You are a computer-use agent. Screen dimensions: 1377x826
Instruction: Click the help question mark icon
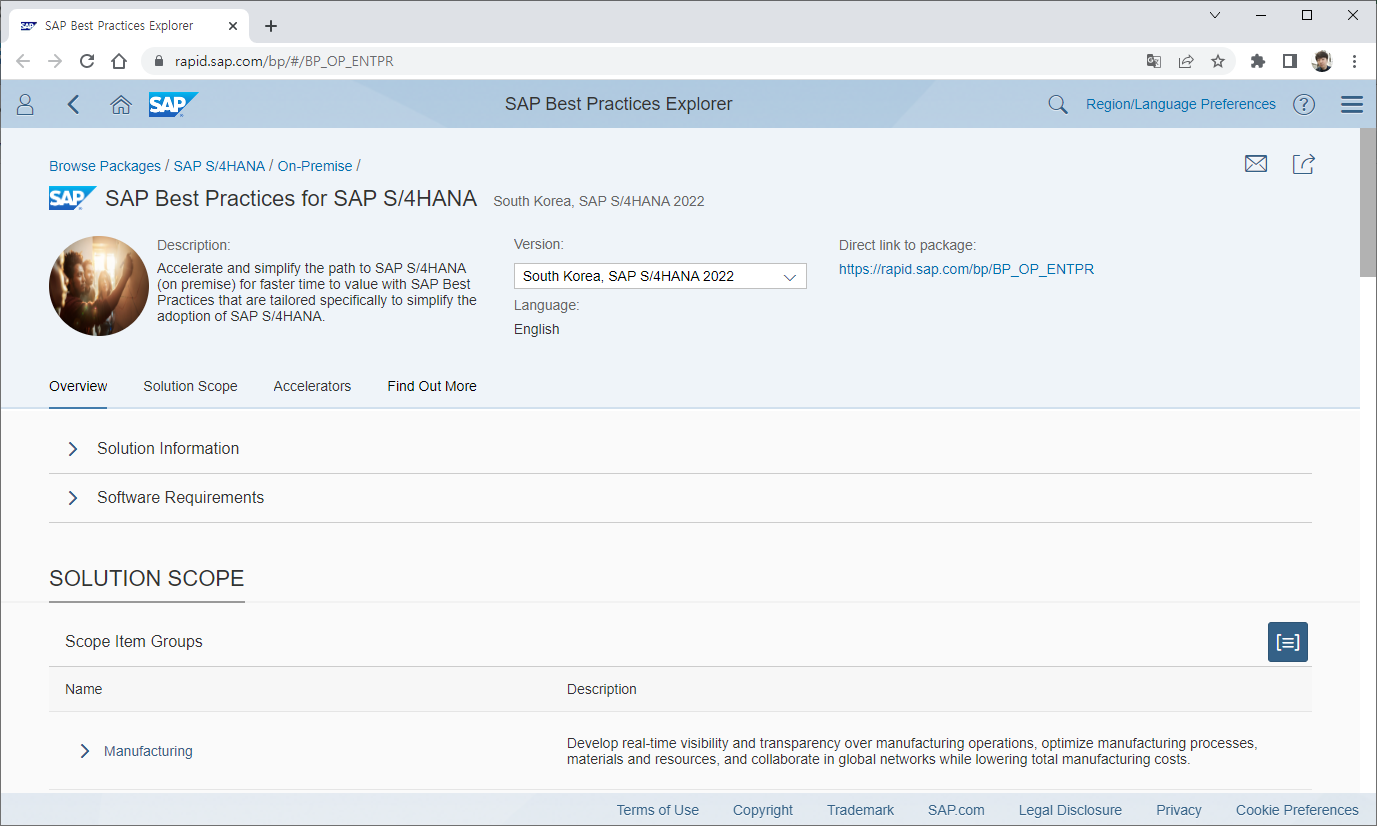pyautogui.click(x=1303, y=104)
